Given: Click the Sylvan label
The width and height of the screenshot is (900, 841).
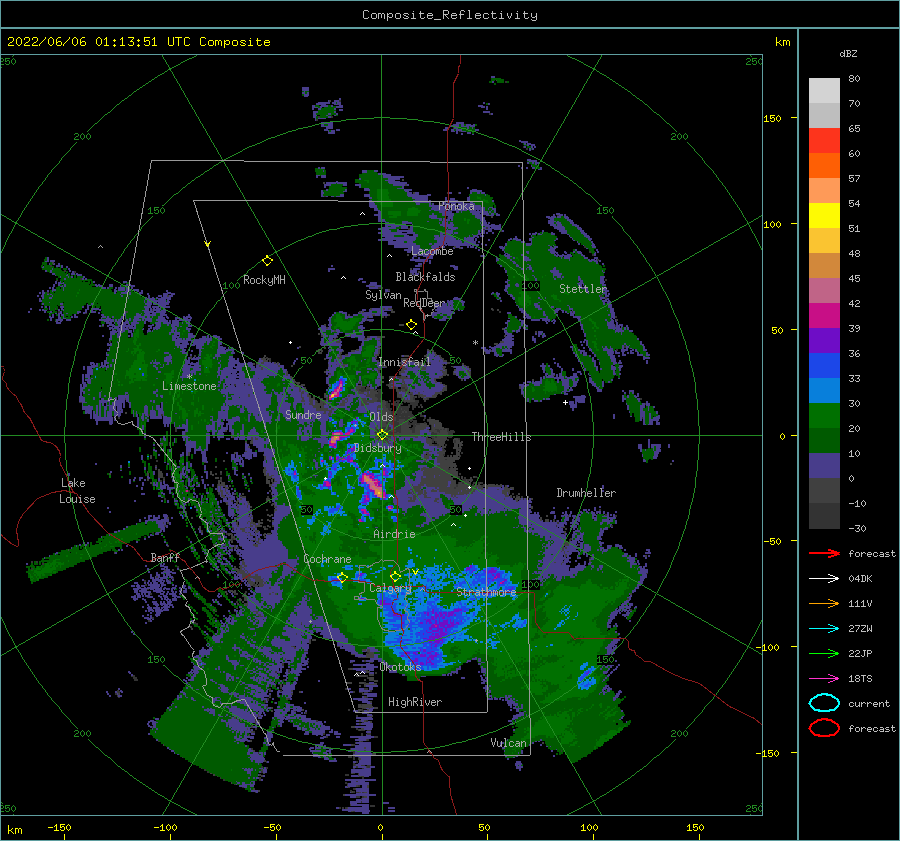Looking at the screenshot, I should click(x=383, y=295).
